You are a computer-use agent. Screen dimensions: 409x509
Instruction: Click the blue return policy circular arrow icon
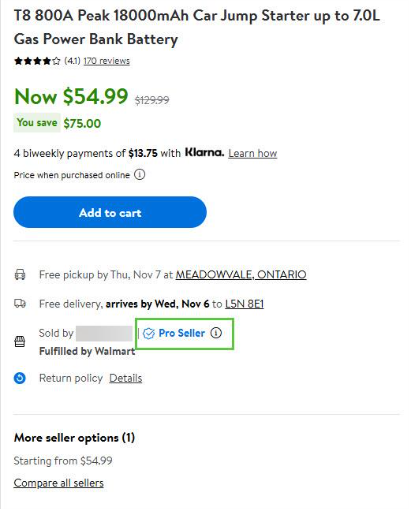tap(20, 378)
